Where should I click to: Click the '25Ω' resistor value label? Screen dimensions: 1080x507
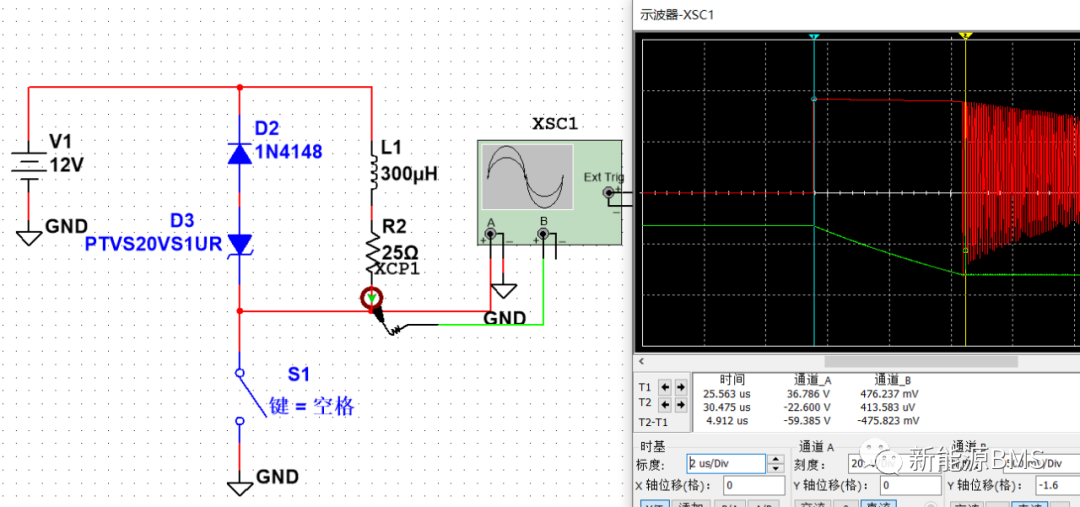(399, 251)
